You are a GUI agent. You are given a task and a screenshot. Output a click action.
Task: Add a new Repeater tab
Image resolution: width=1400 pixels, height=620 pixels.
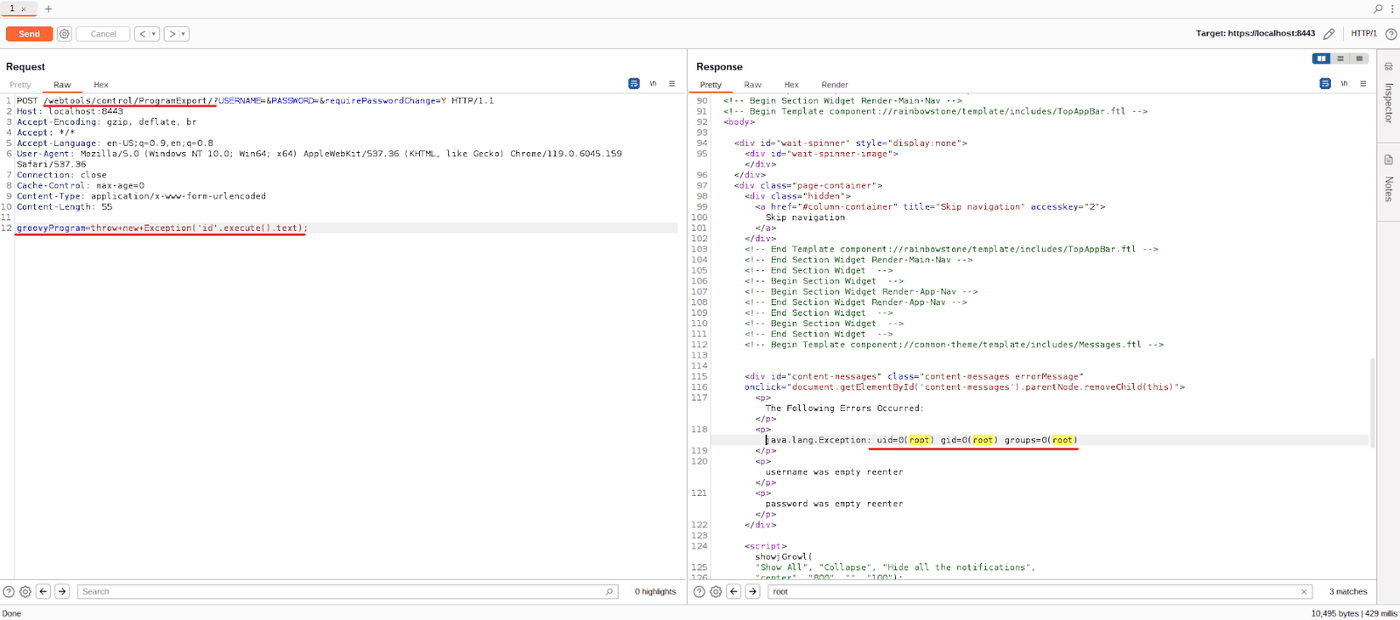point(48,9)
